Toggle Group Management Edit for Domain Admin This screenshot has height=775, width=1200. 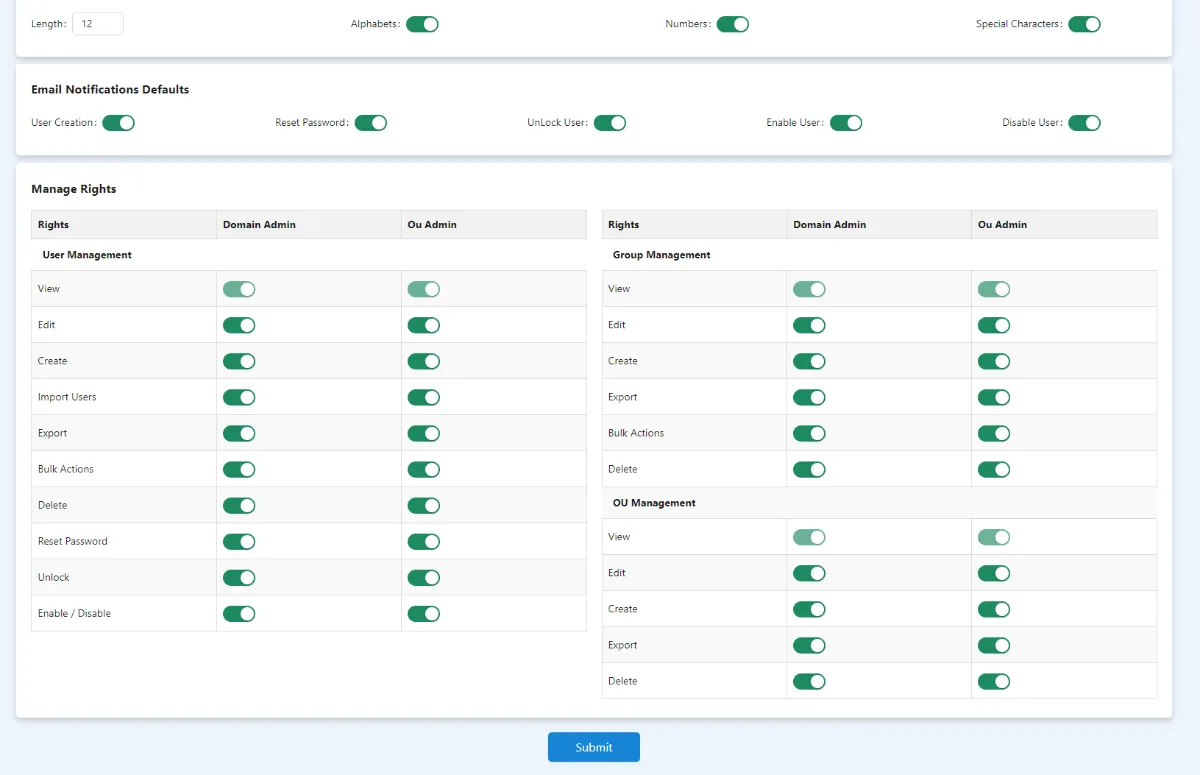click(x=809, y=325)
